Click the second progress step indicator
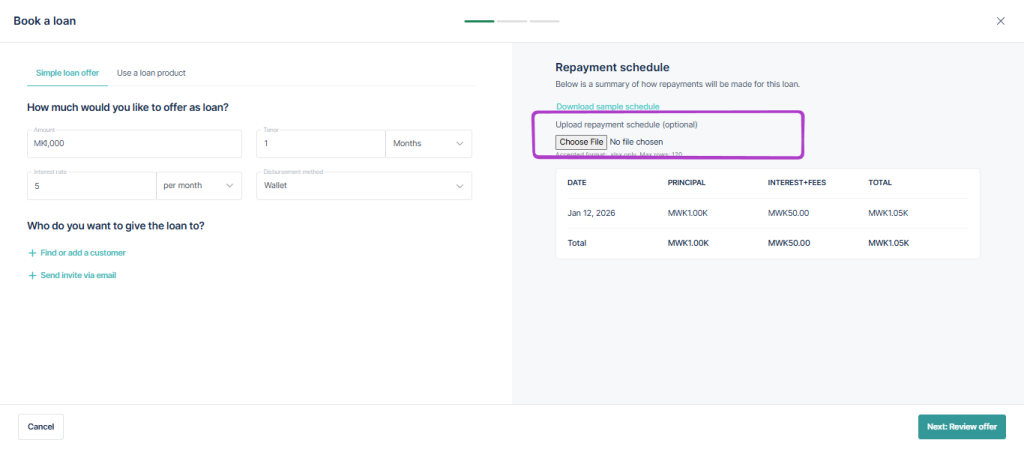Screen dimensions: 1024x449 511,21
